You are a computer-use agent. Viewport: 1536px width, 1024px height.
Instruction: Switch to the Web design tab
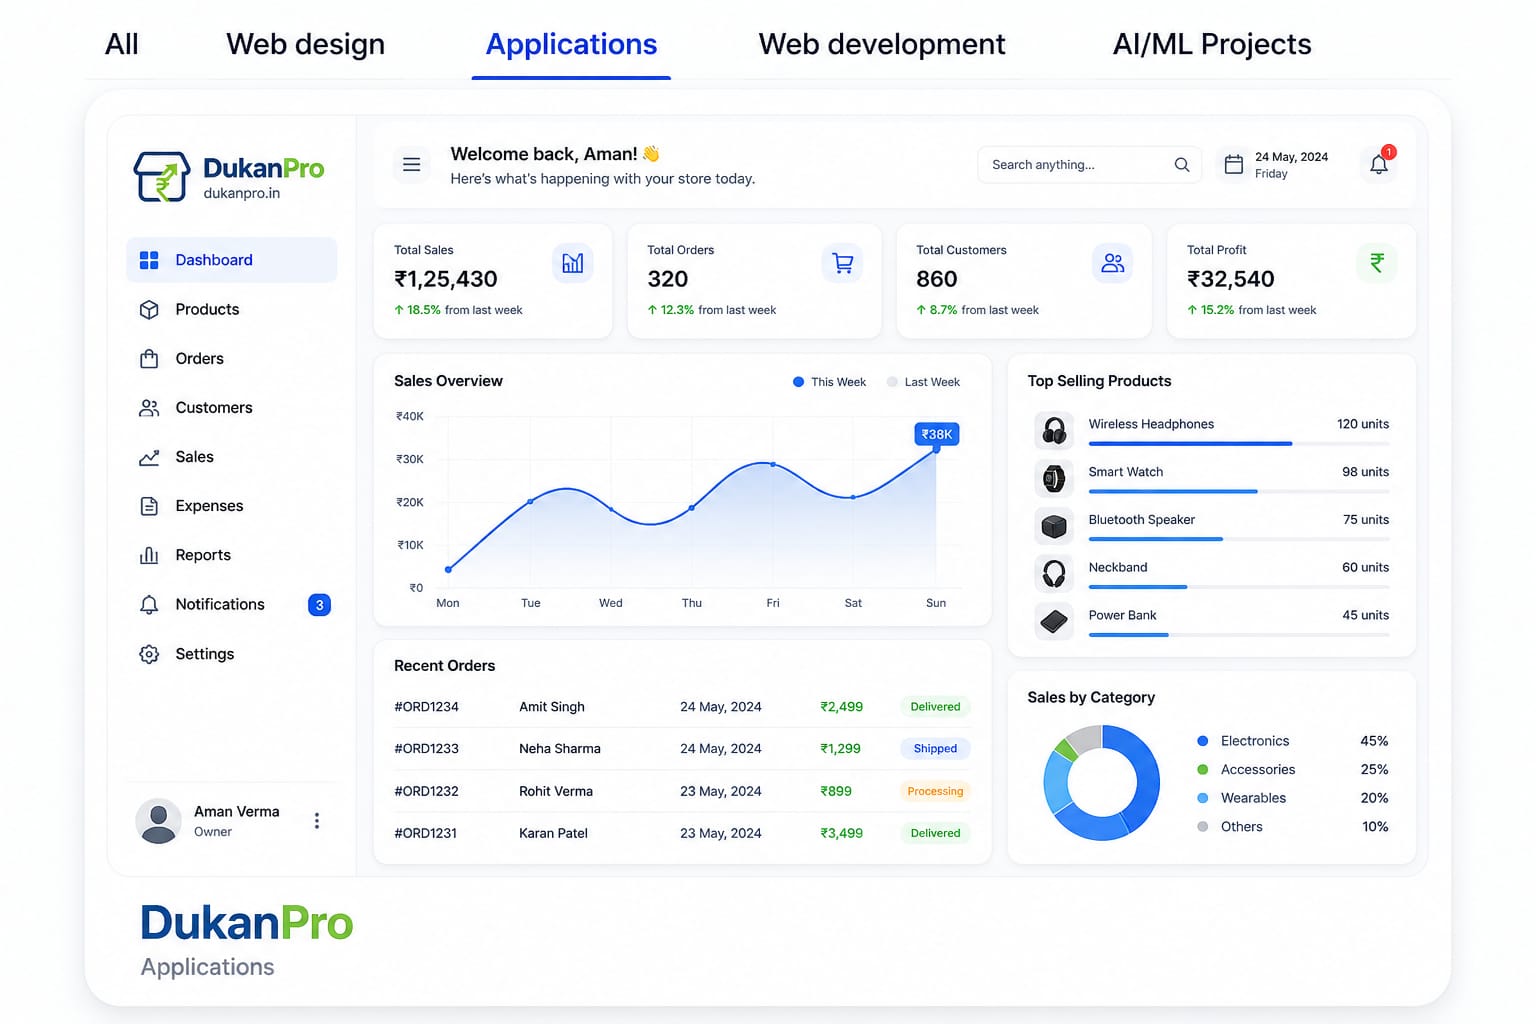click(x=305, y=44)
